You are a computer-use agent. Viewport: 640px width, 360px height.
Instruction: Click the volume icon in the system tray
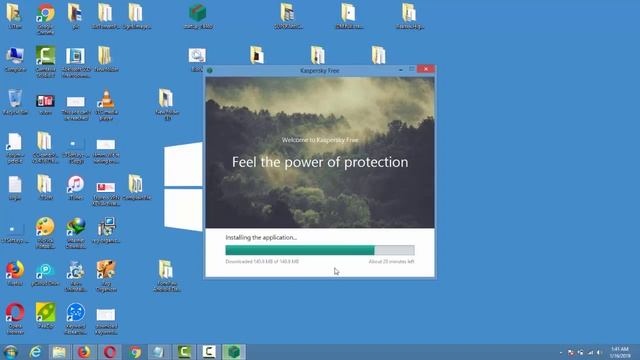tap(599, 352)
